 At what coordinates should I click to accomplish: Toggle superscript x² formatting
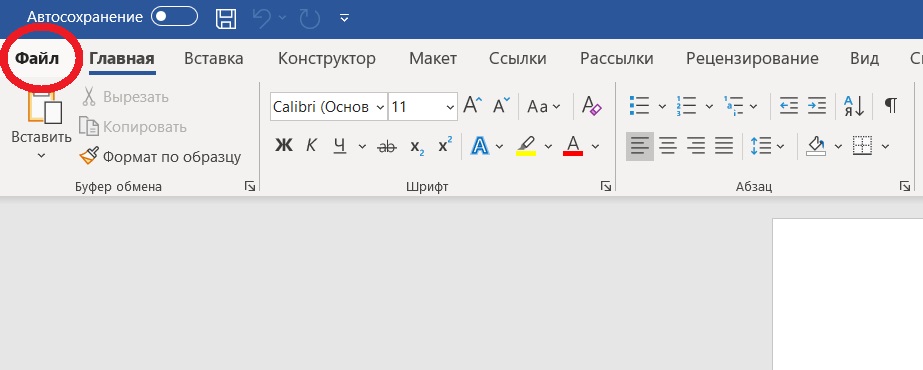coord(446,145)
